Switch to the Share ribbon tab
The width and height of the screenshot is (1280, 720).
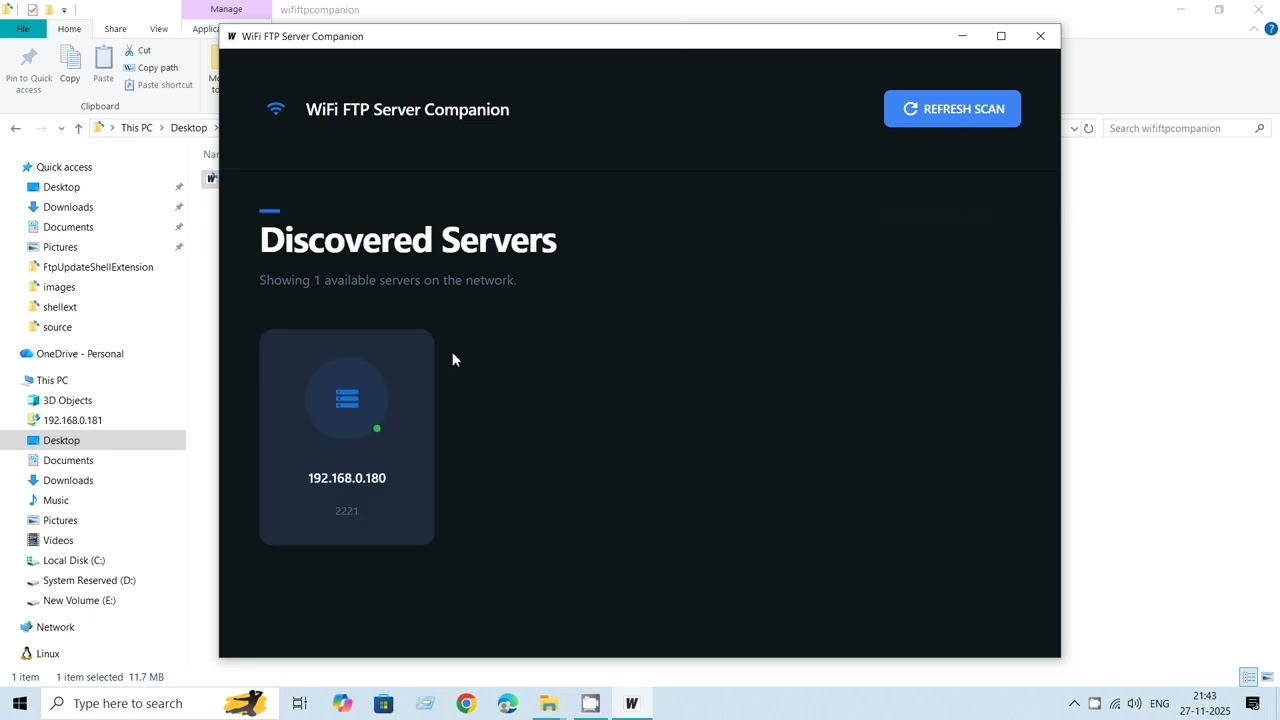[x=115, y=29]
